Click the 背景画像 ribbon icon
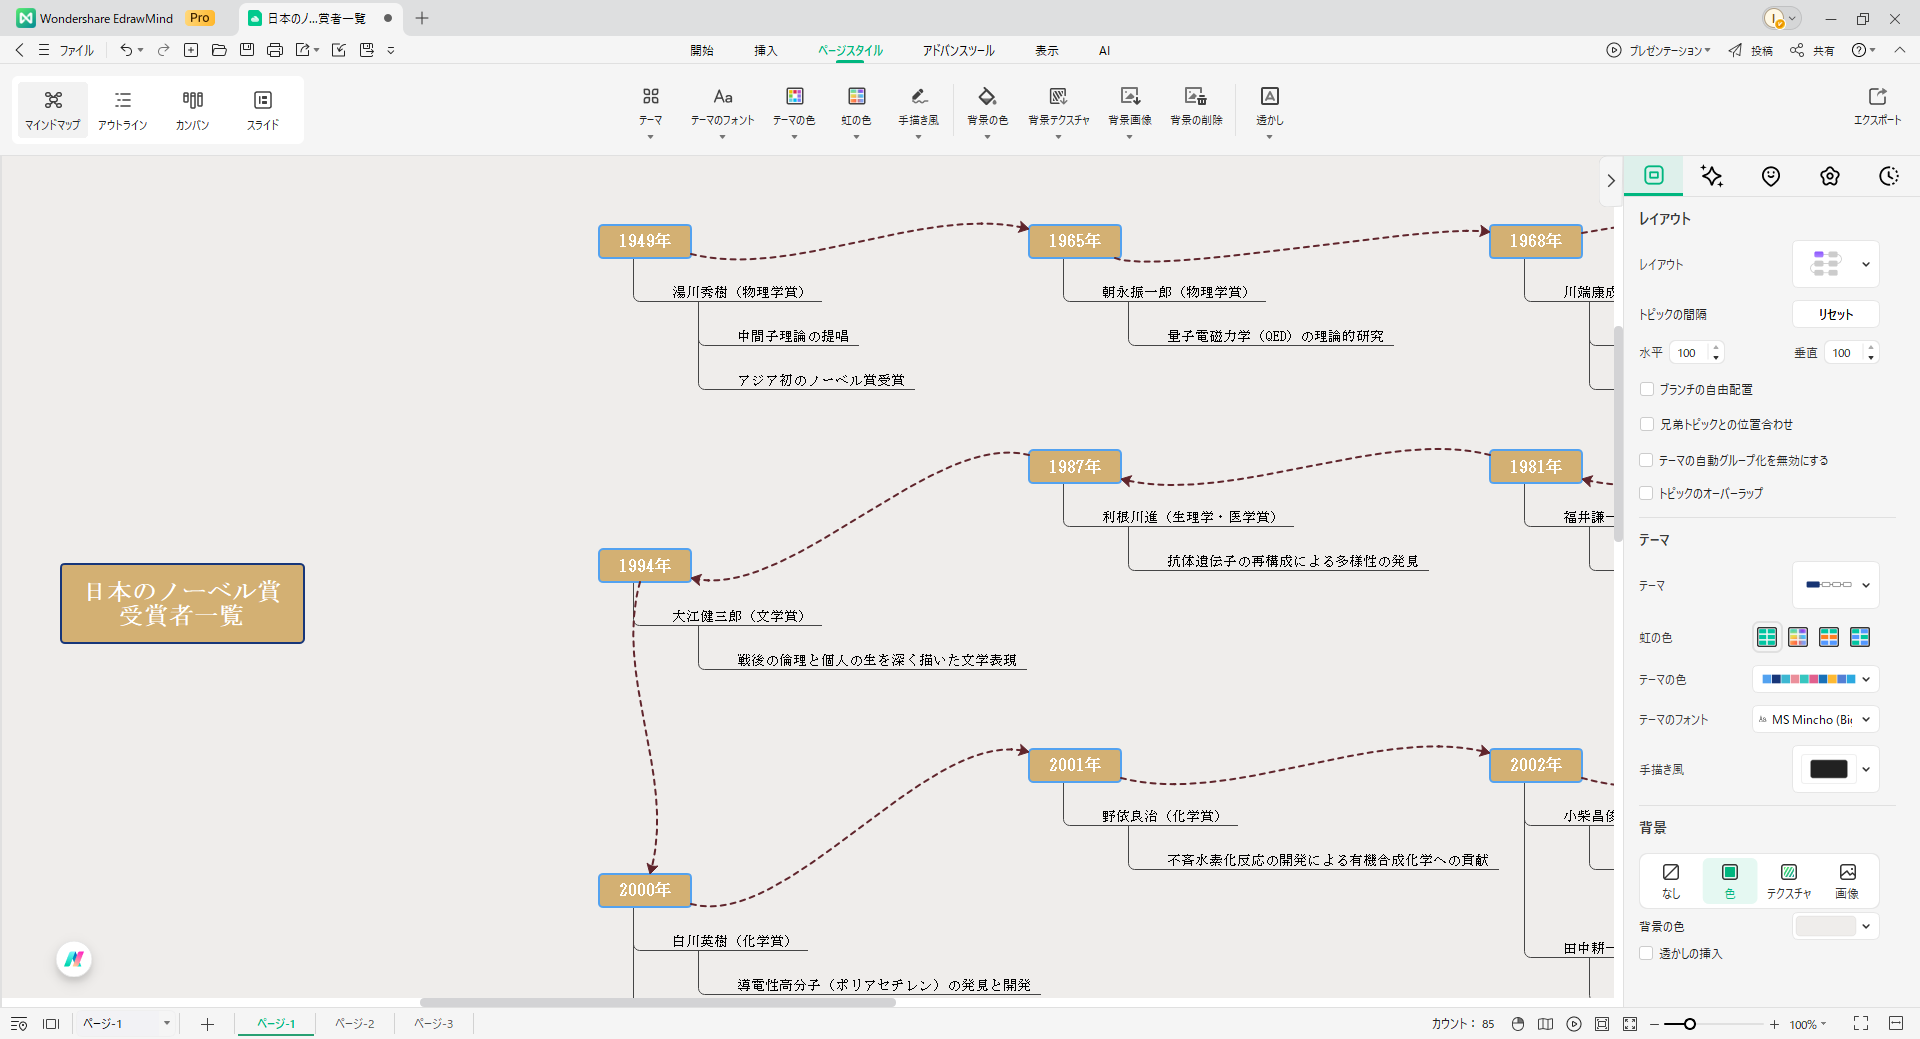The height and width of the screenshot is (1039, 1920). pyautogui.click(x=1129, y=98)
